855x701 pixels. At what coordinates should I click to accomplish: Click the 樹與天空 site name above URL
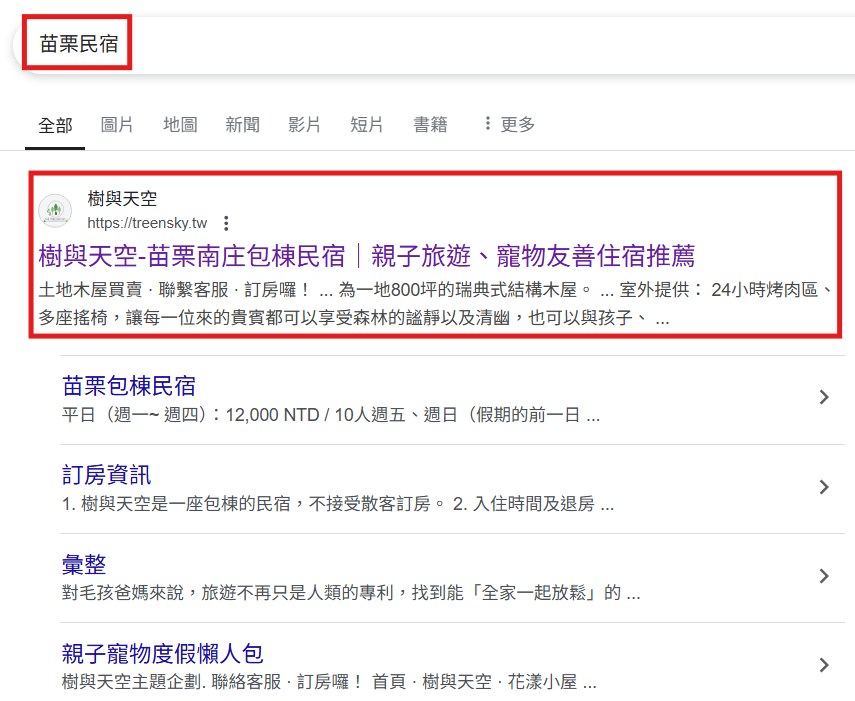pyautogui.click(x=122, y=198)
